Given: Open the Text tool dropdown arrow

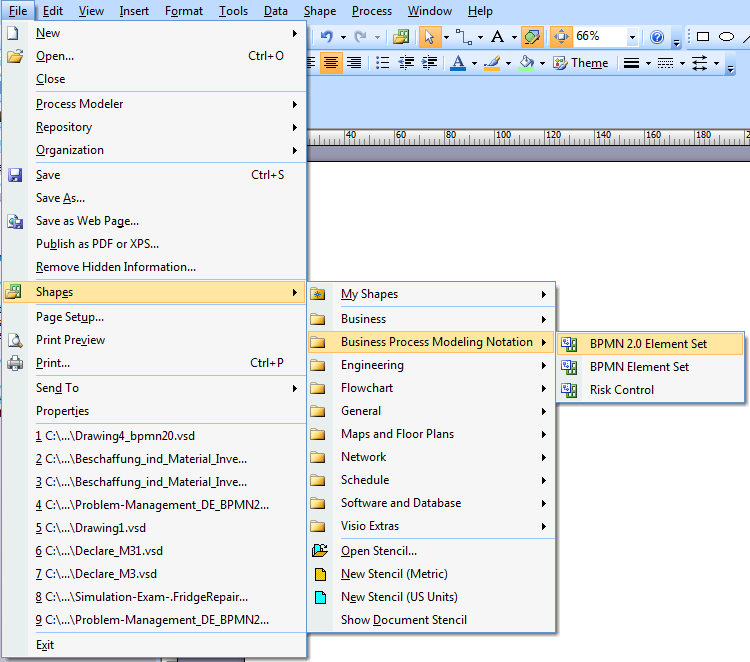Looking at the screenshot, I should 514,37.
